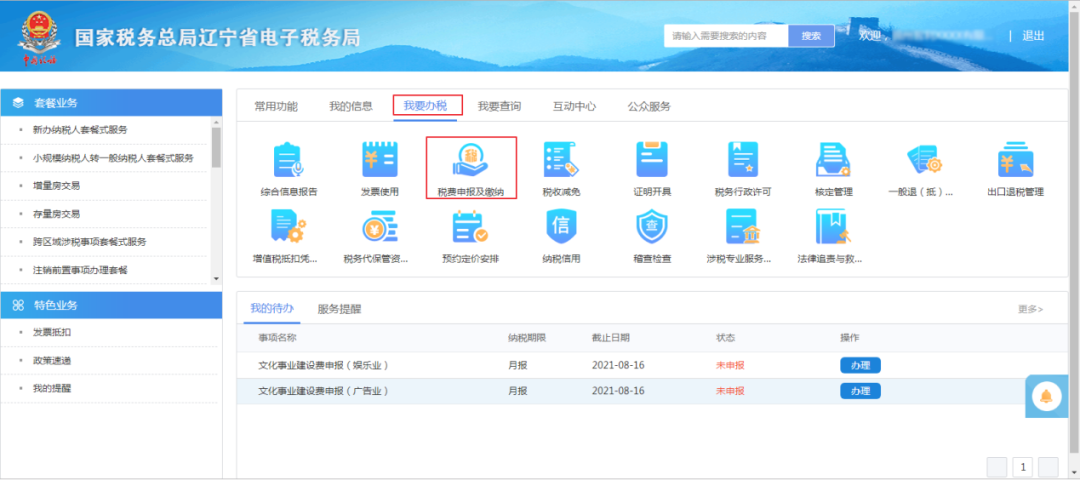Click sidebar scrollbar up arrow

(x=216, y=121)
